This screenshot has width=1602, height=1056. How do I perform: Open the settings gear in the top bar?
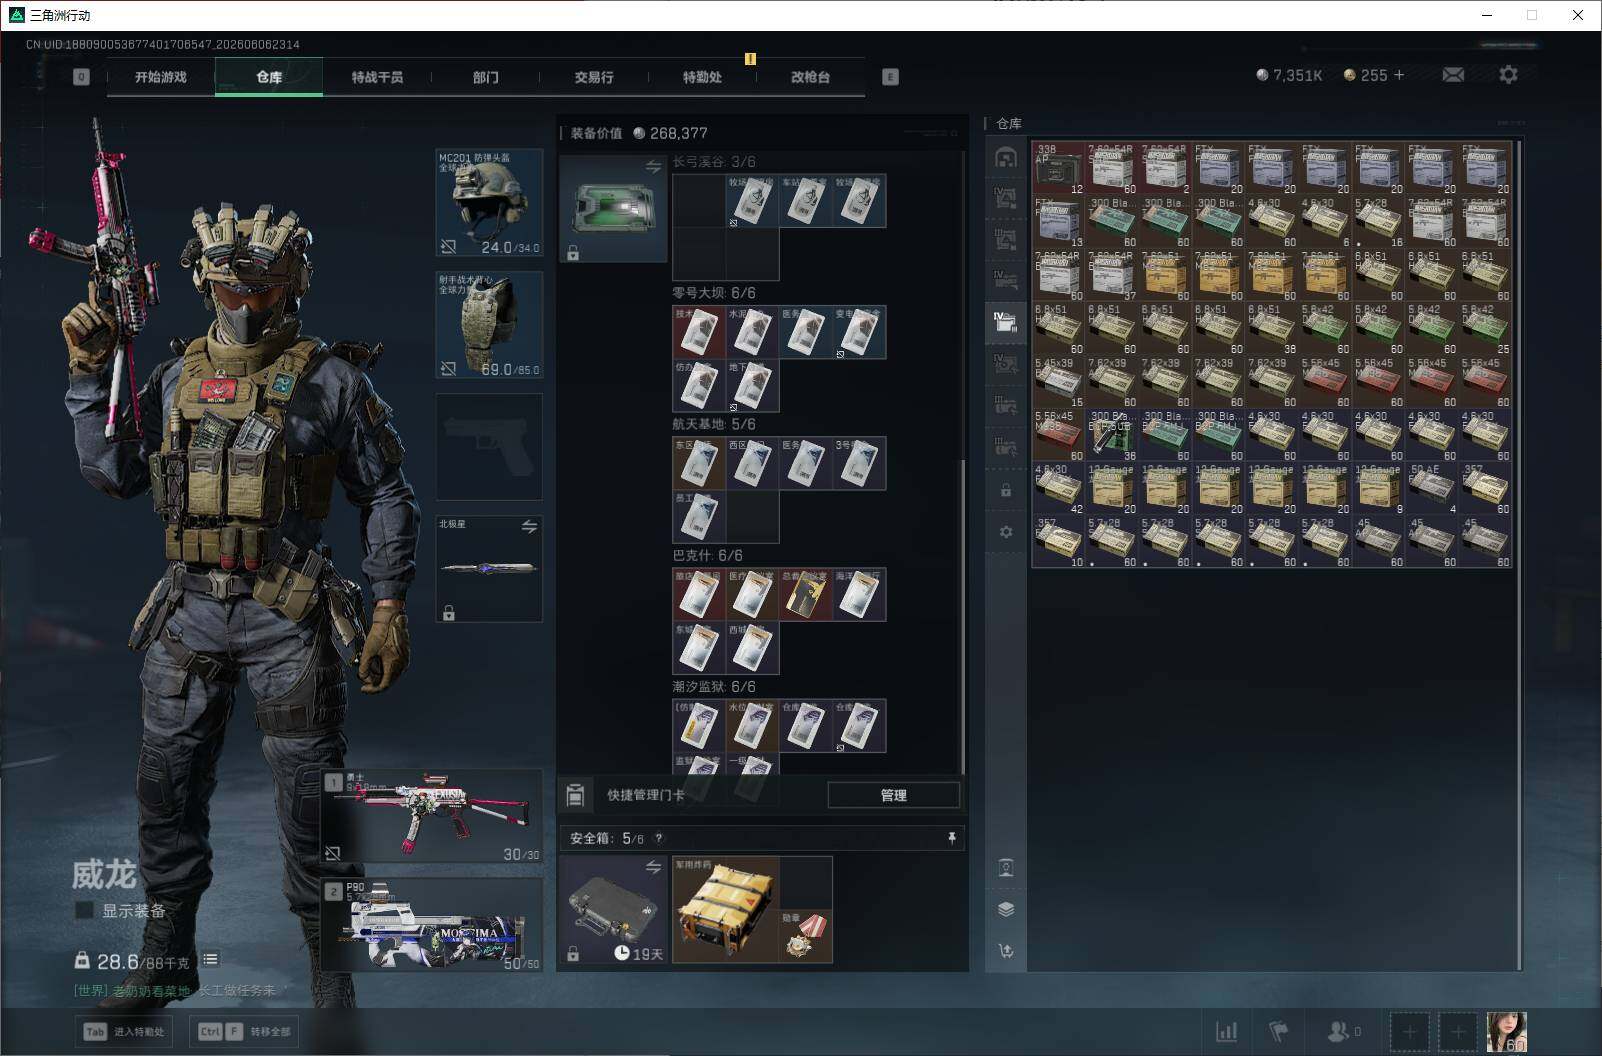point(1508,74)
